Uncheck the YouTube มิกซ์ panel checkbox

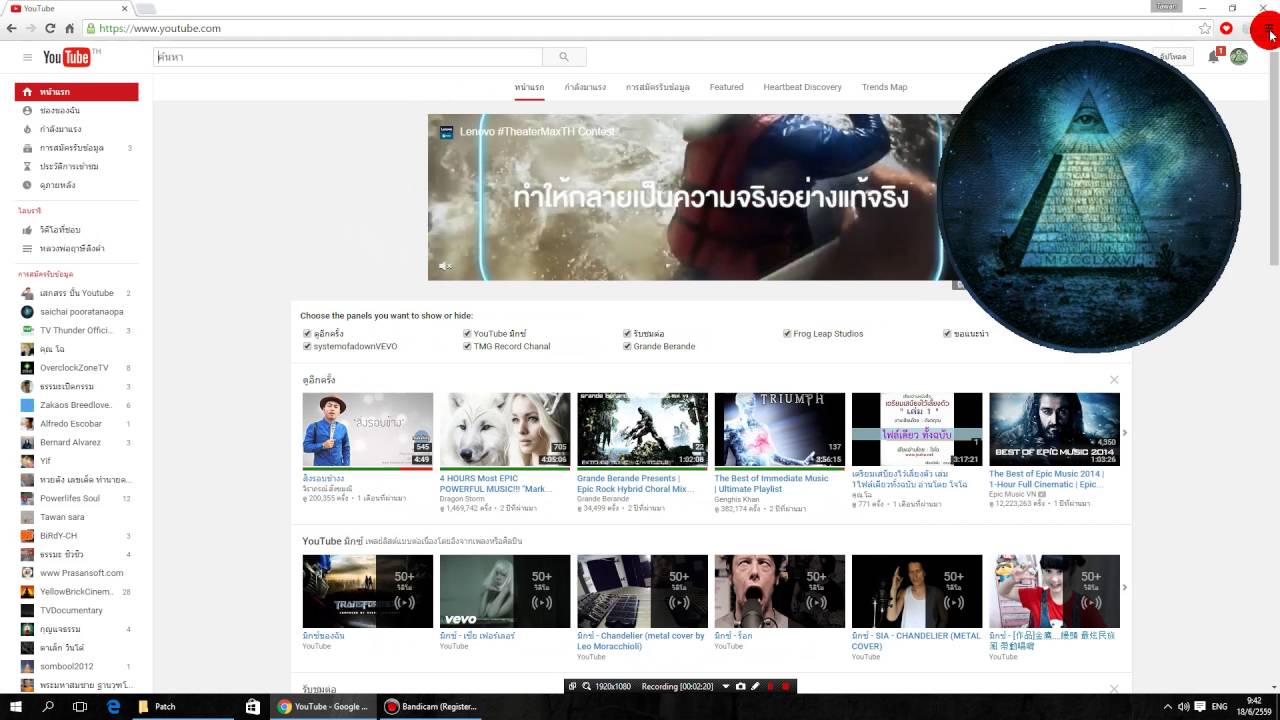coord(467,334)
